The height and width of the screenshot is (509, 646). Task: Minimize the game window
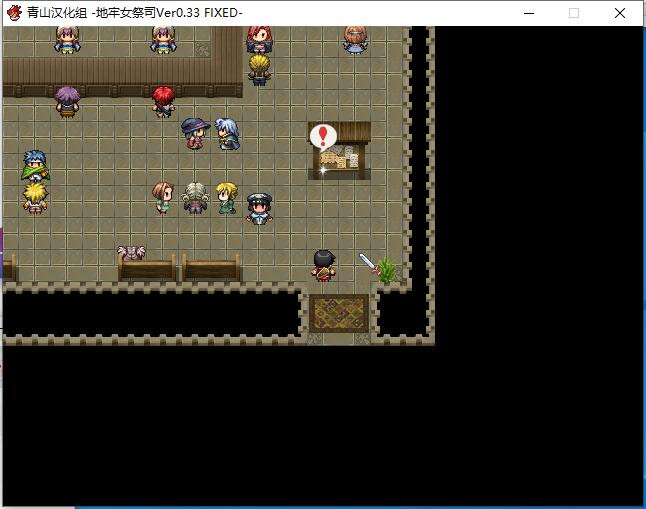tap(527, 13)
